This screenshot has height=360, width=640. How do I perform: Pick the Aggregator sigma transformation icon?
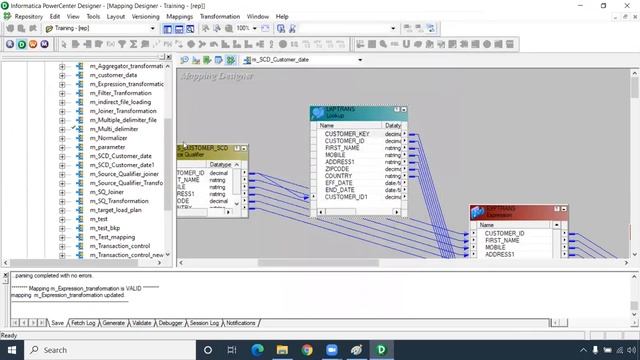(133, 44)
